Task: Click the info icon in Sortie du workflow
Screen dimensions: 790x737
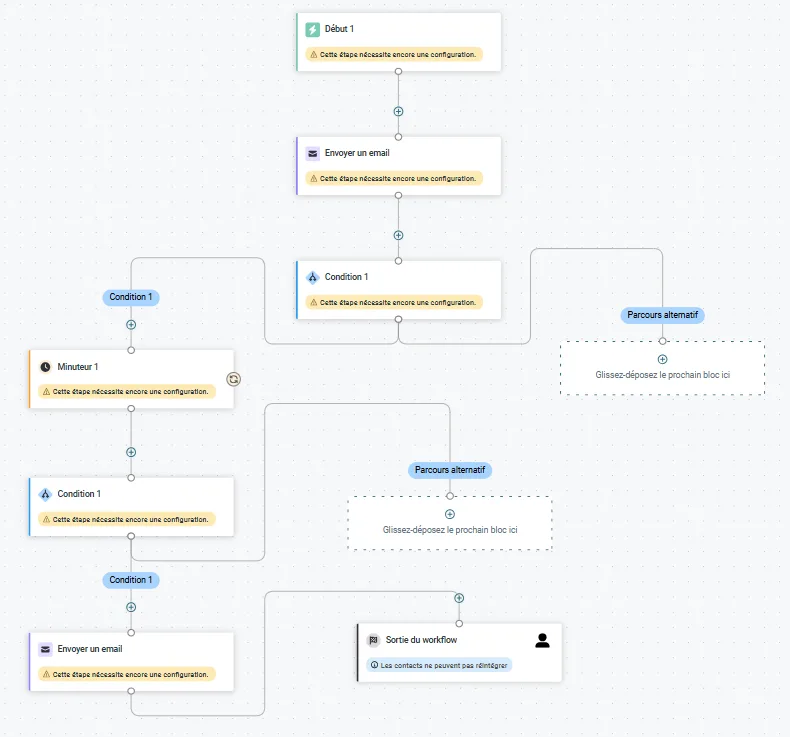Action: click(374, 665)
